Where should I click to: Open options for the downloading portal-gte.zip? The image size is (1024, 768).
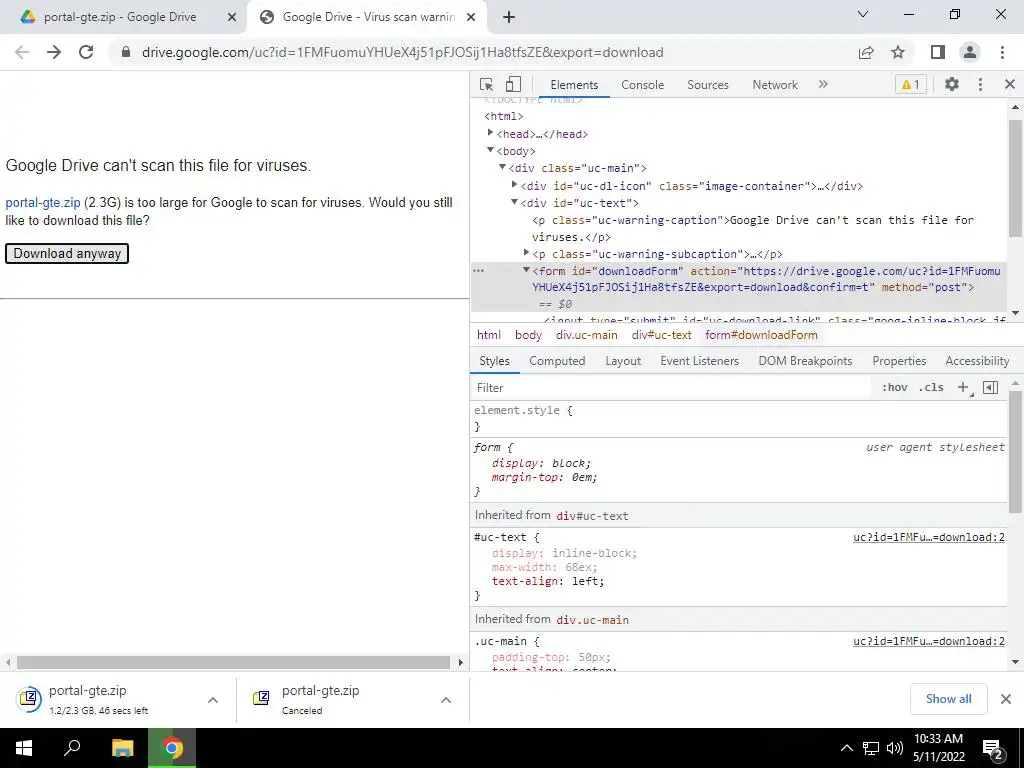pos(213,700)
